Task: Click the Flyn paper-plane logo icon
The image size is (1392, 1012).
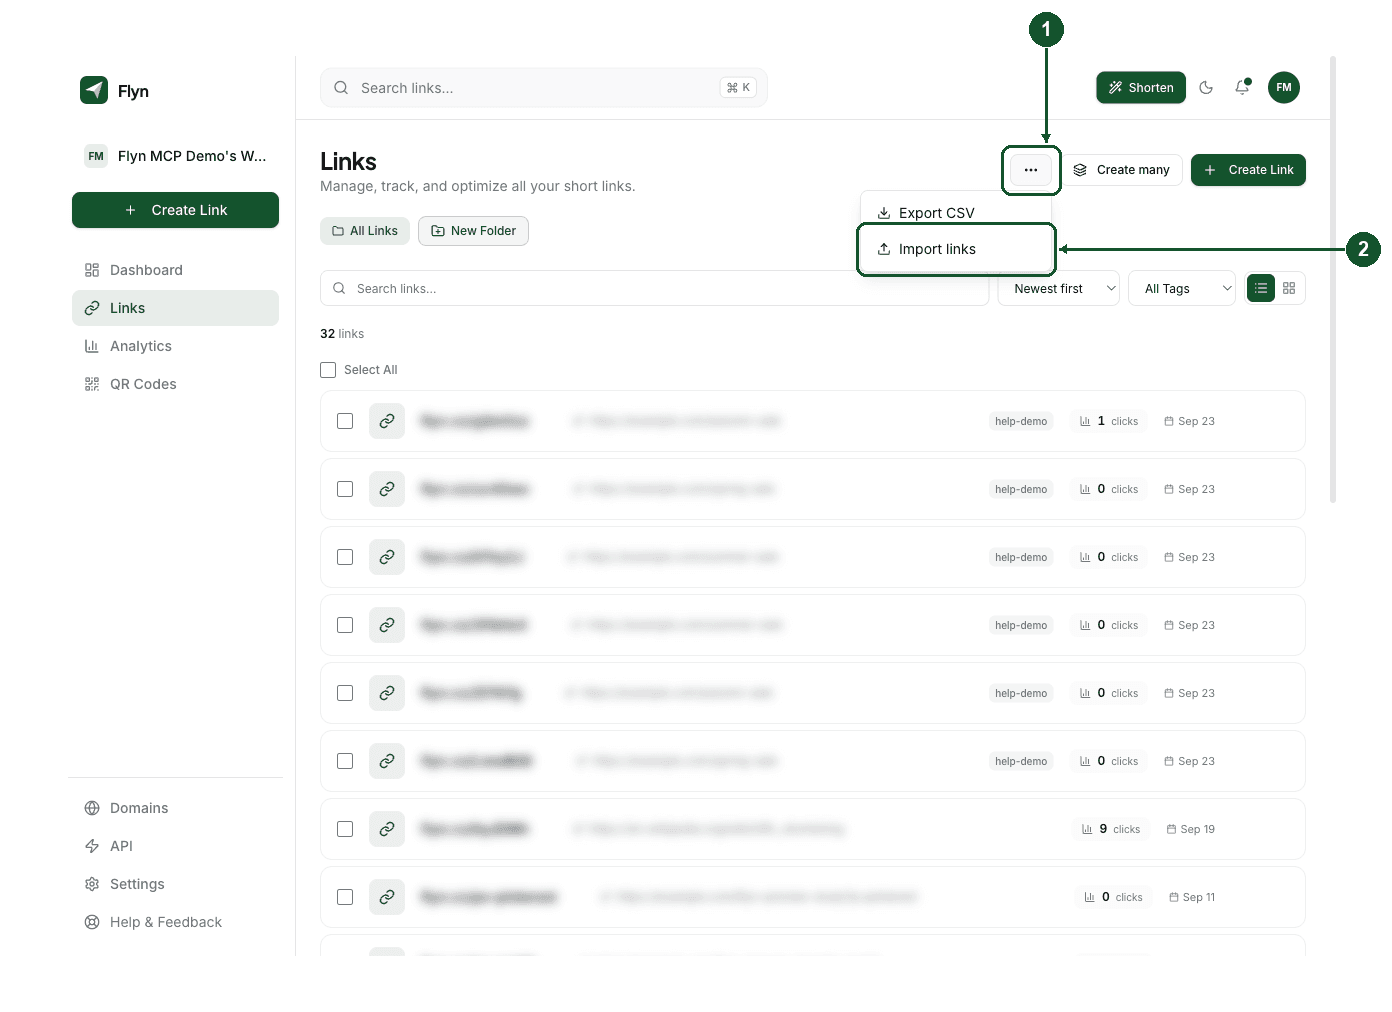Action: point(94,90)
